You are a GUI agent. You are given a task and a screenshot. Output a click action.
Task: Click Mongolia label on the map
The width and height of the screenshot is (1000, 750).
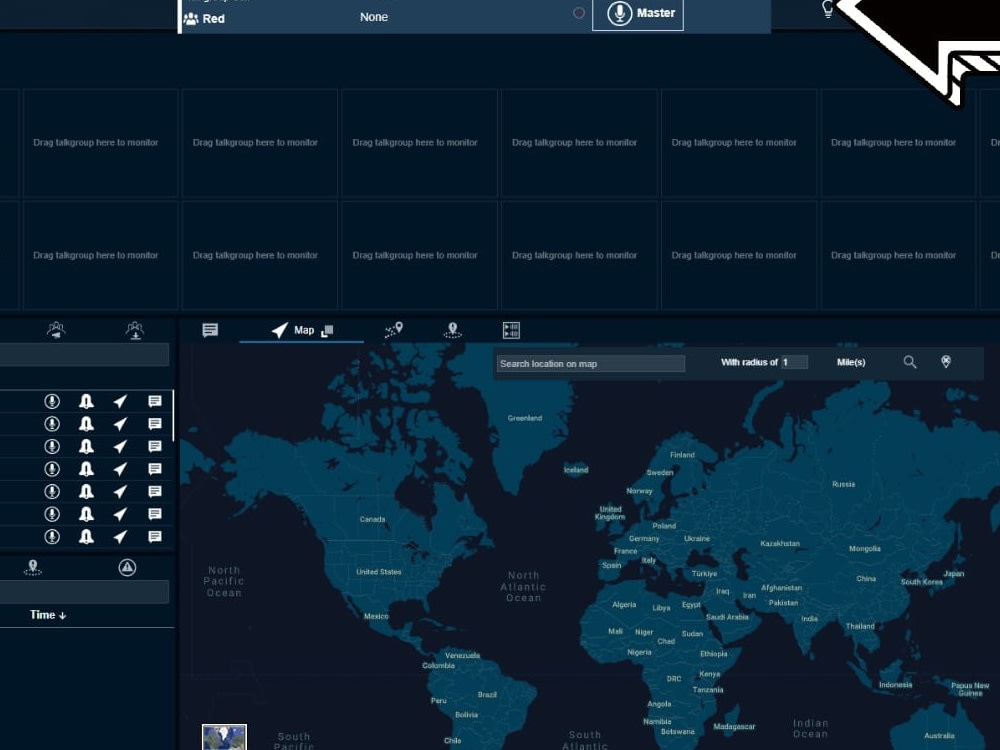coord(865,548)
